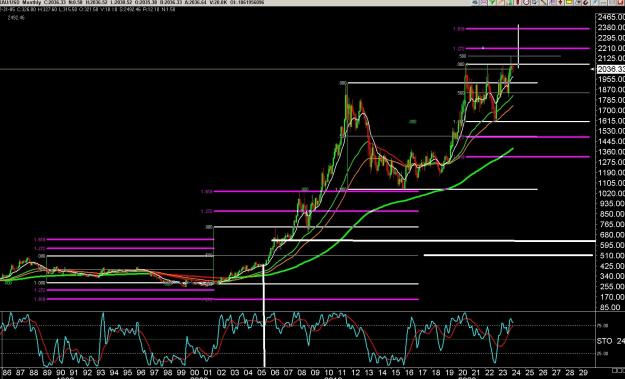
Task: Click the 170.00 price axis label
Action: point(611,297)
